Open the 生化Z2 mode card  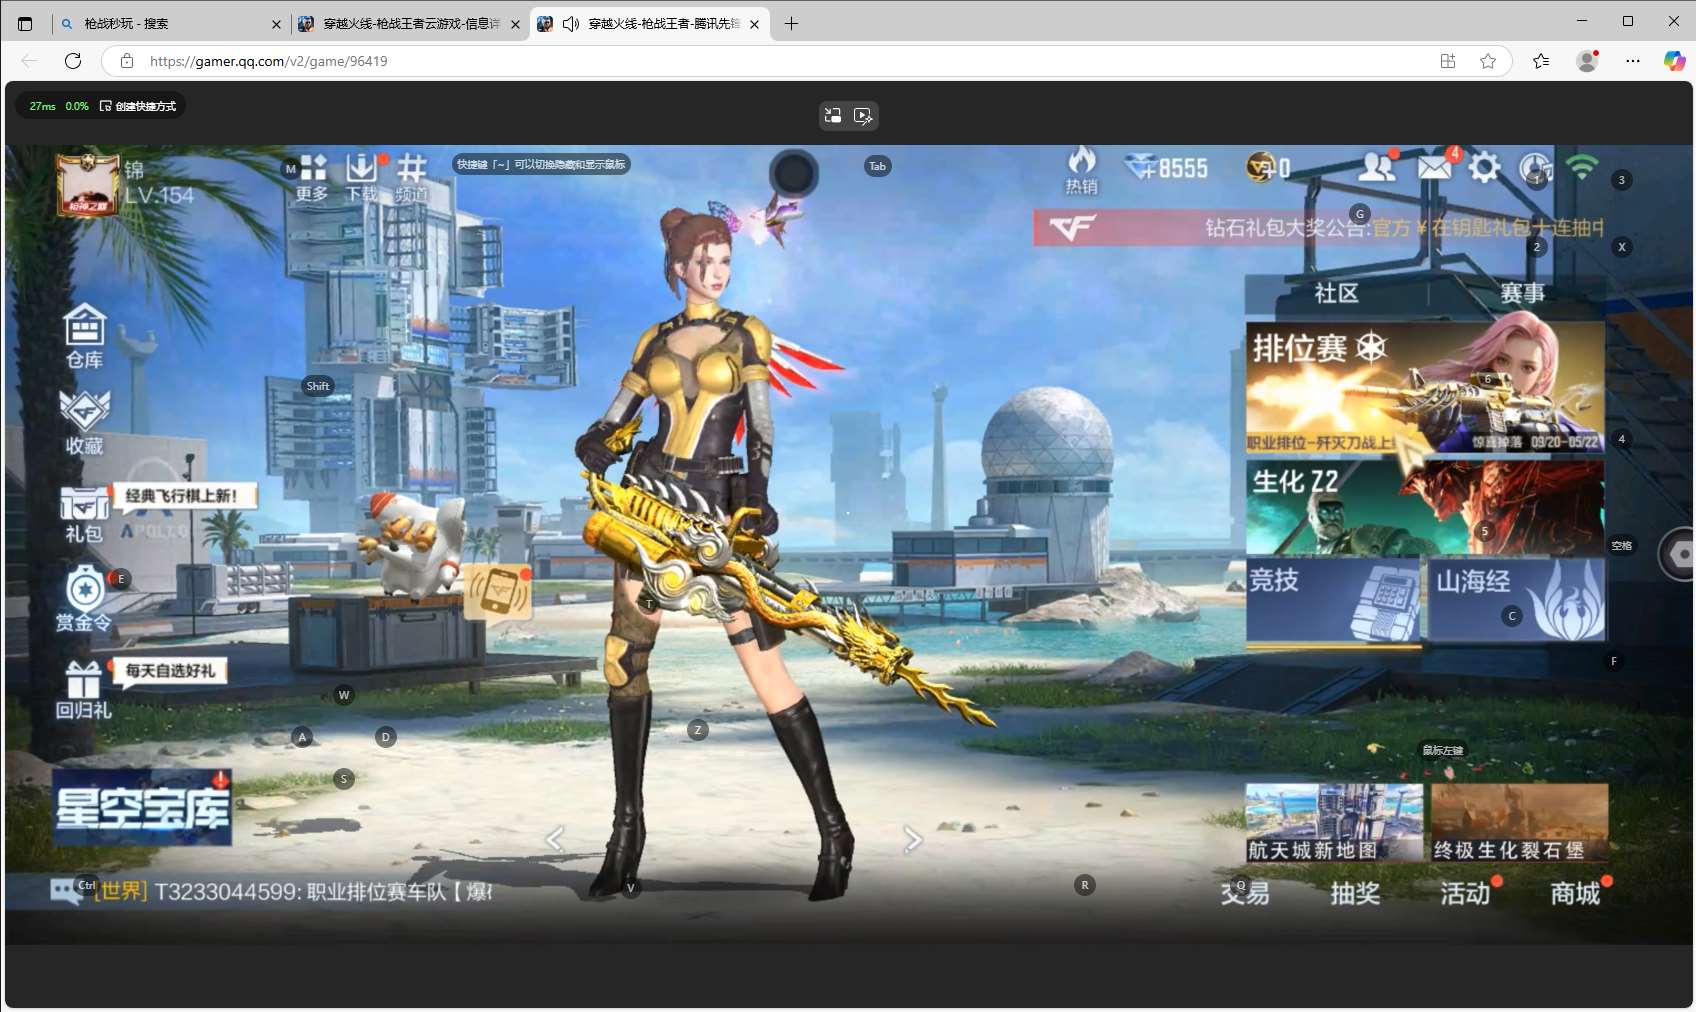tap(1425, 508)
